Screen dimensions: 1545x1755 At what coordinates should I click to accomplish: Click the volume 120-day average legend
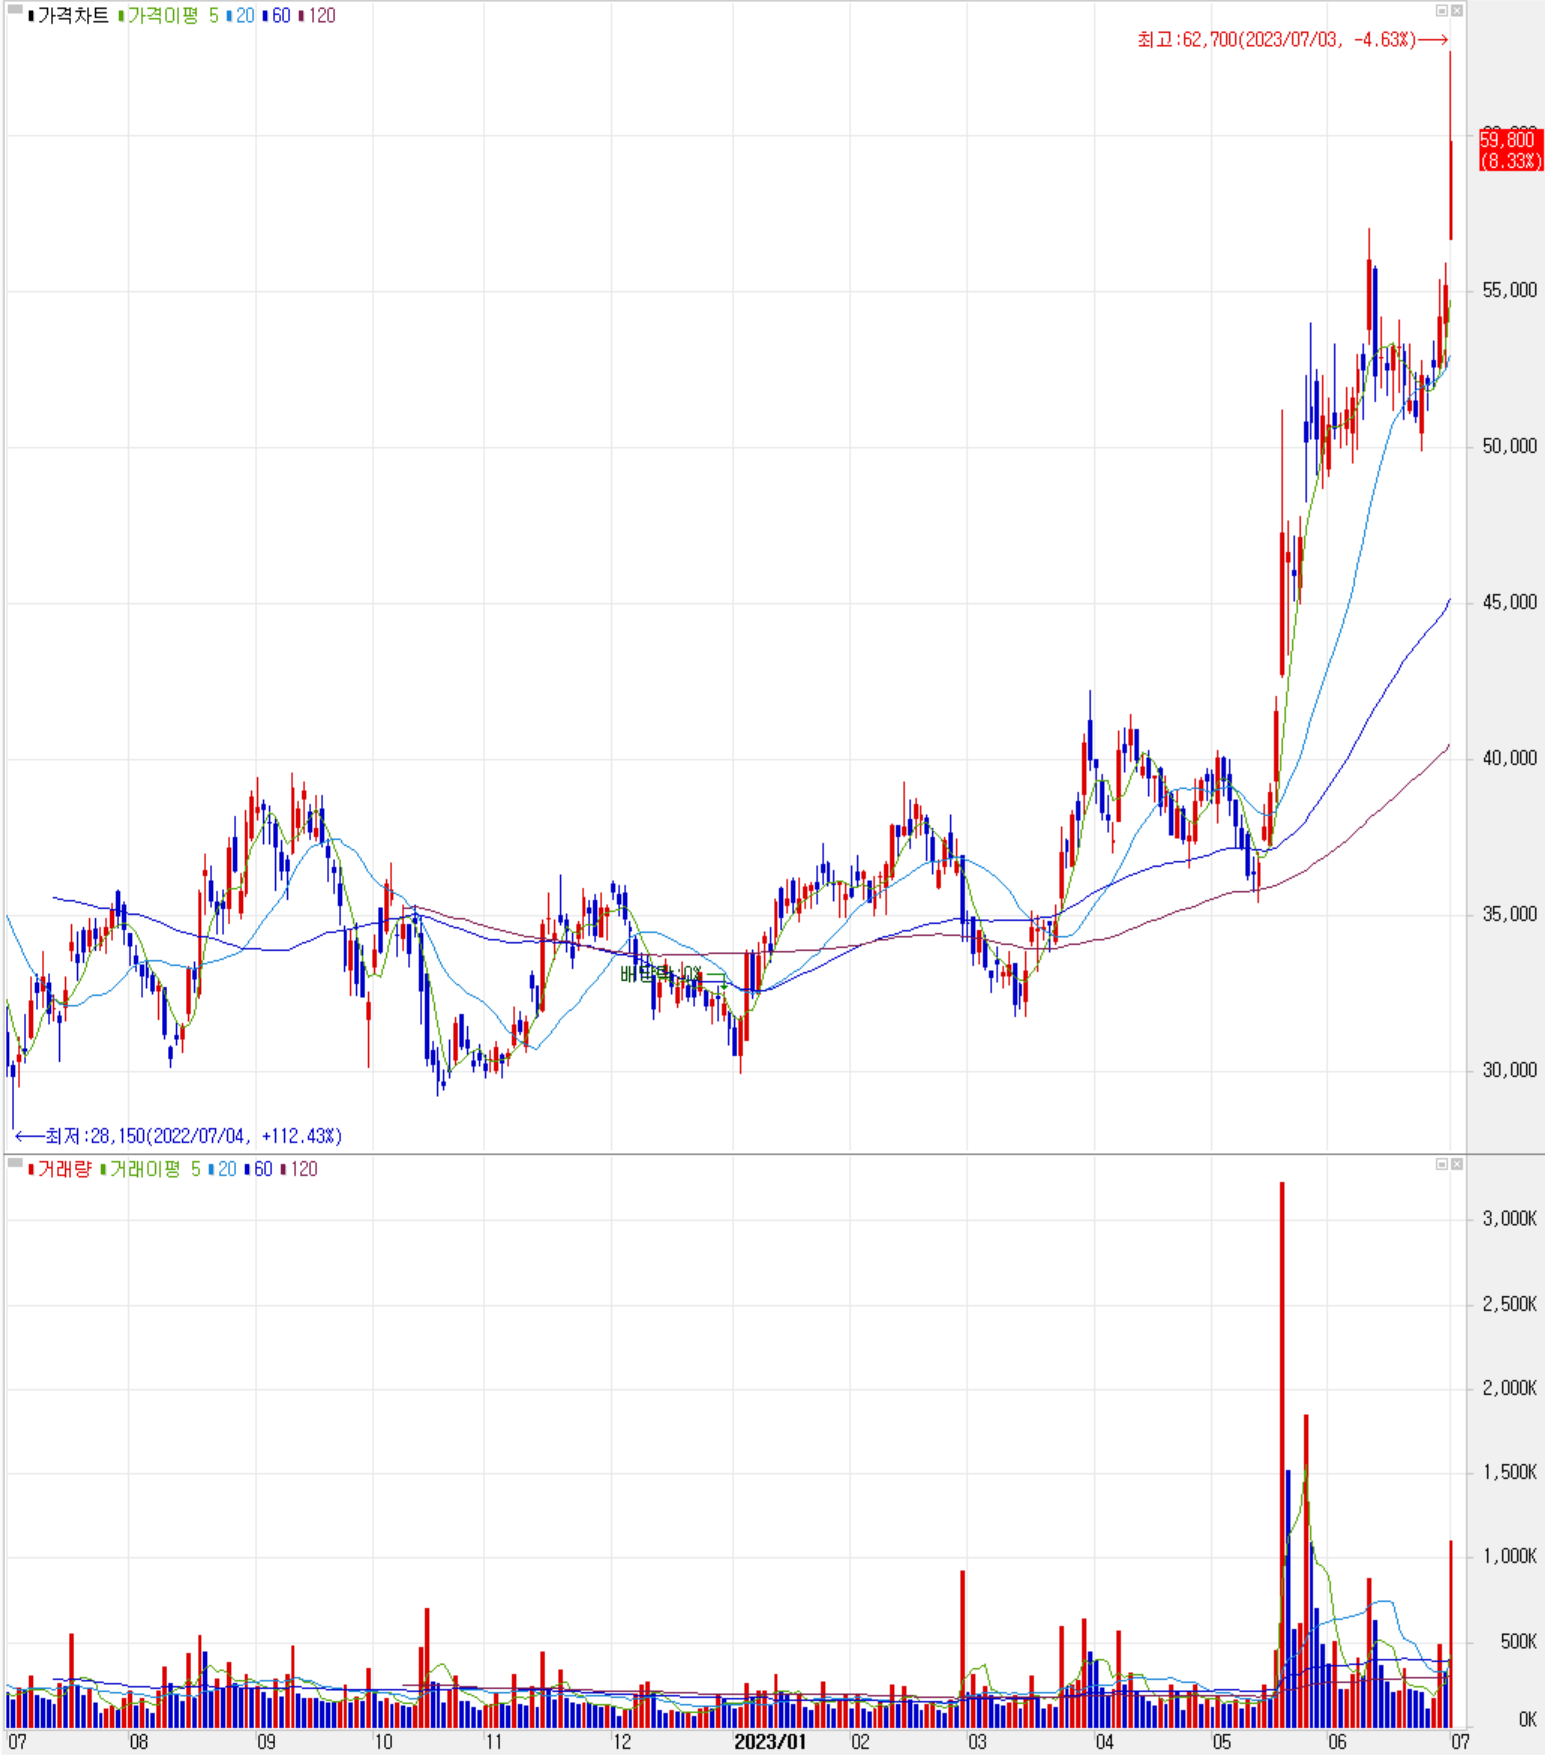[300, 1169]
